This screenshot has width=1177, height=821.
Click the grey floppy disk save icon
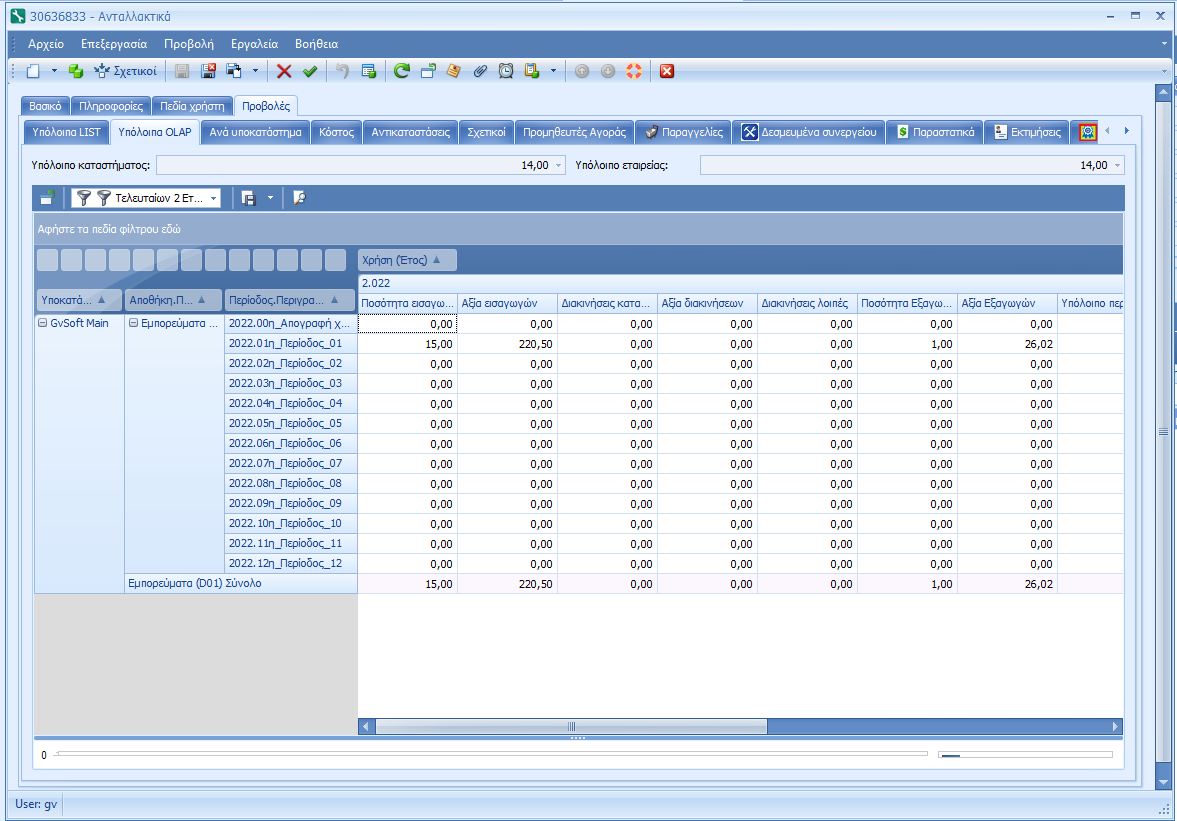[182, 71]
